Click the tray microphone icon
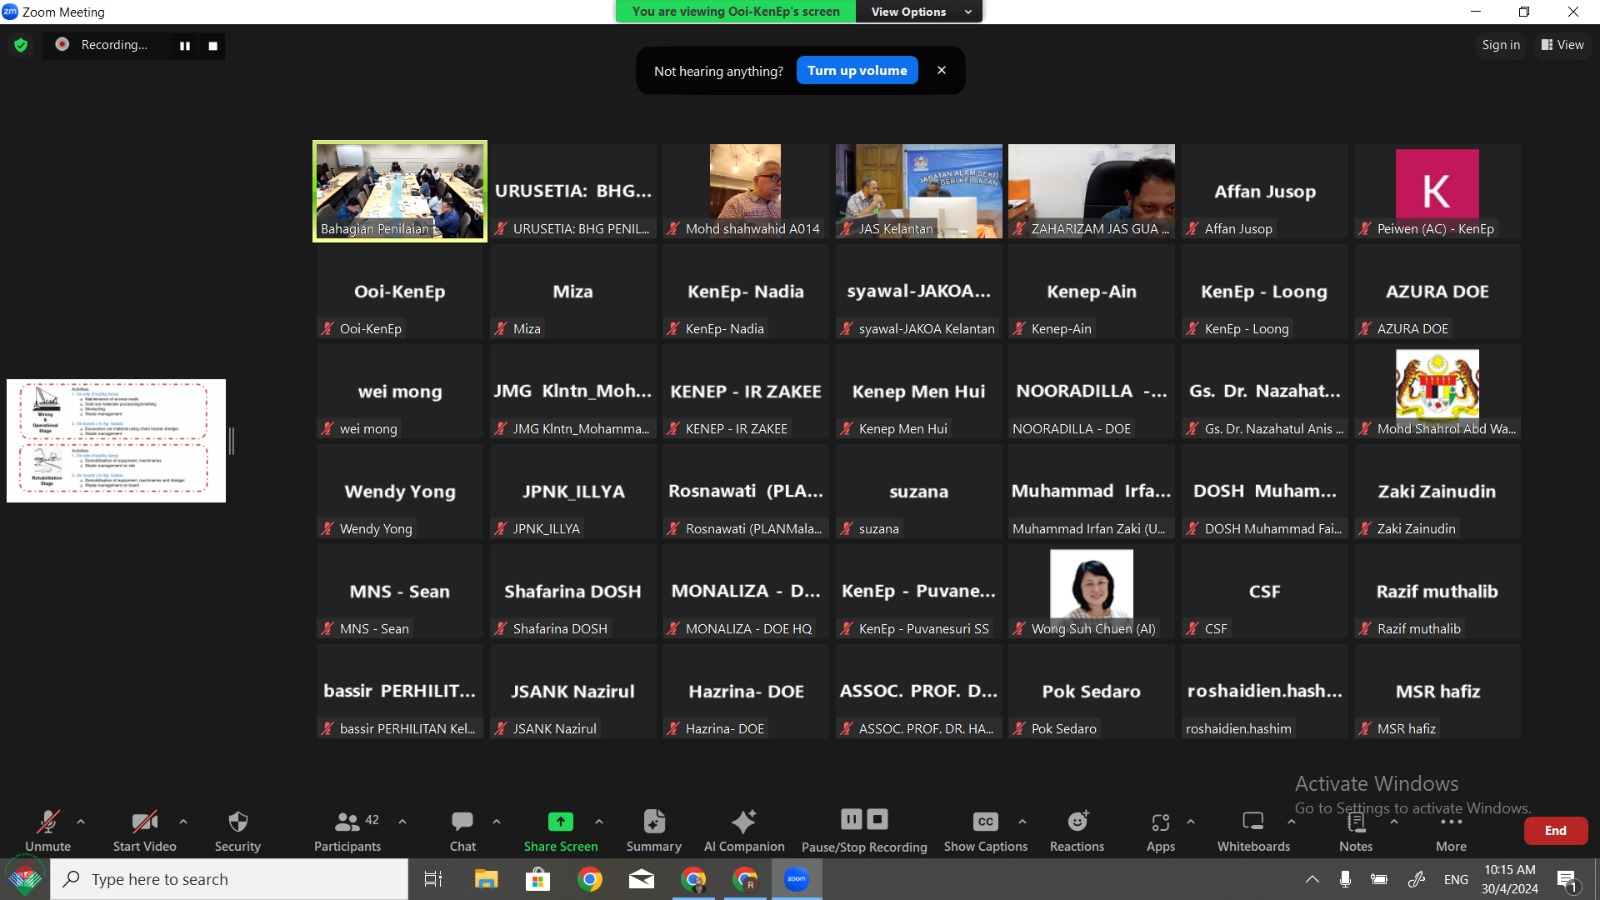The width and height of the screenshot is (1600, 900). point(1345,879)
